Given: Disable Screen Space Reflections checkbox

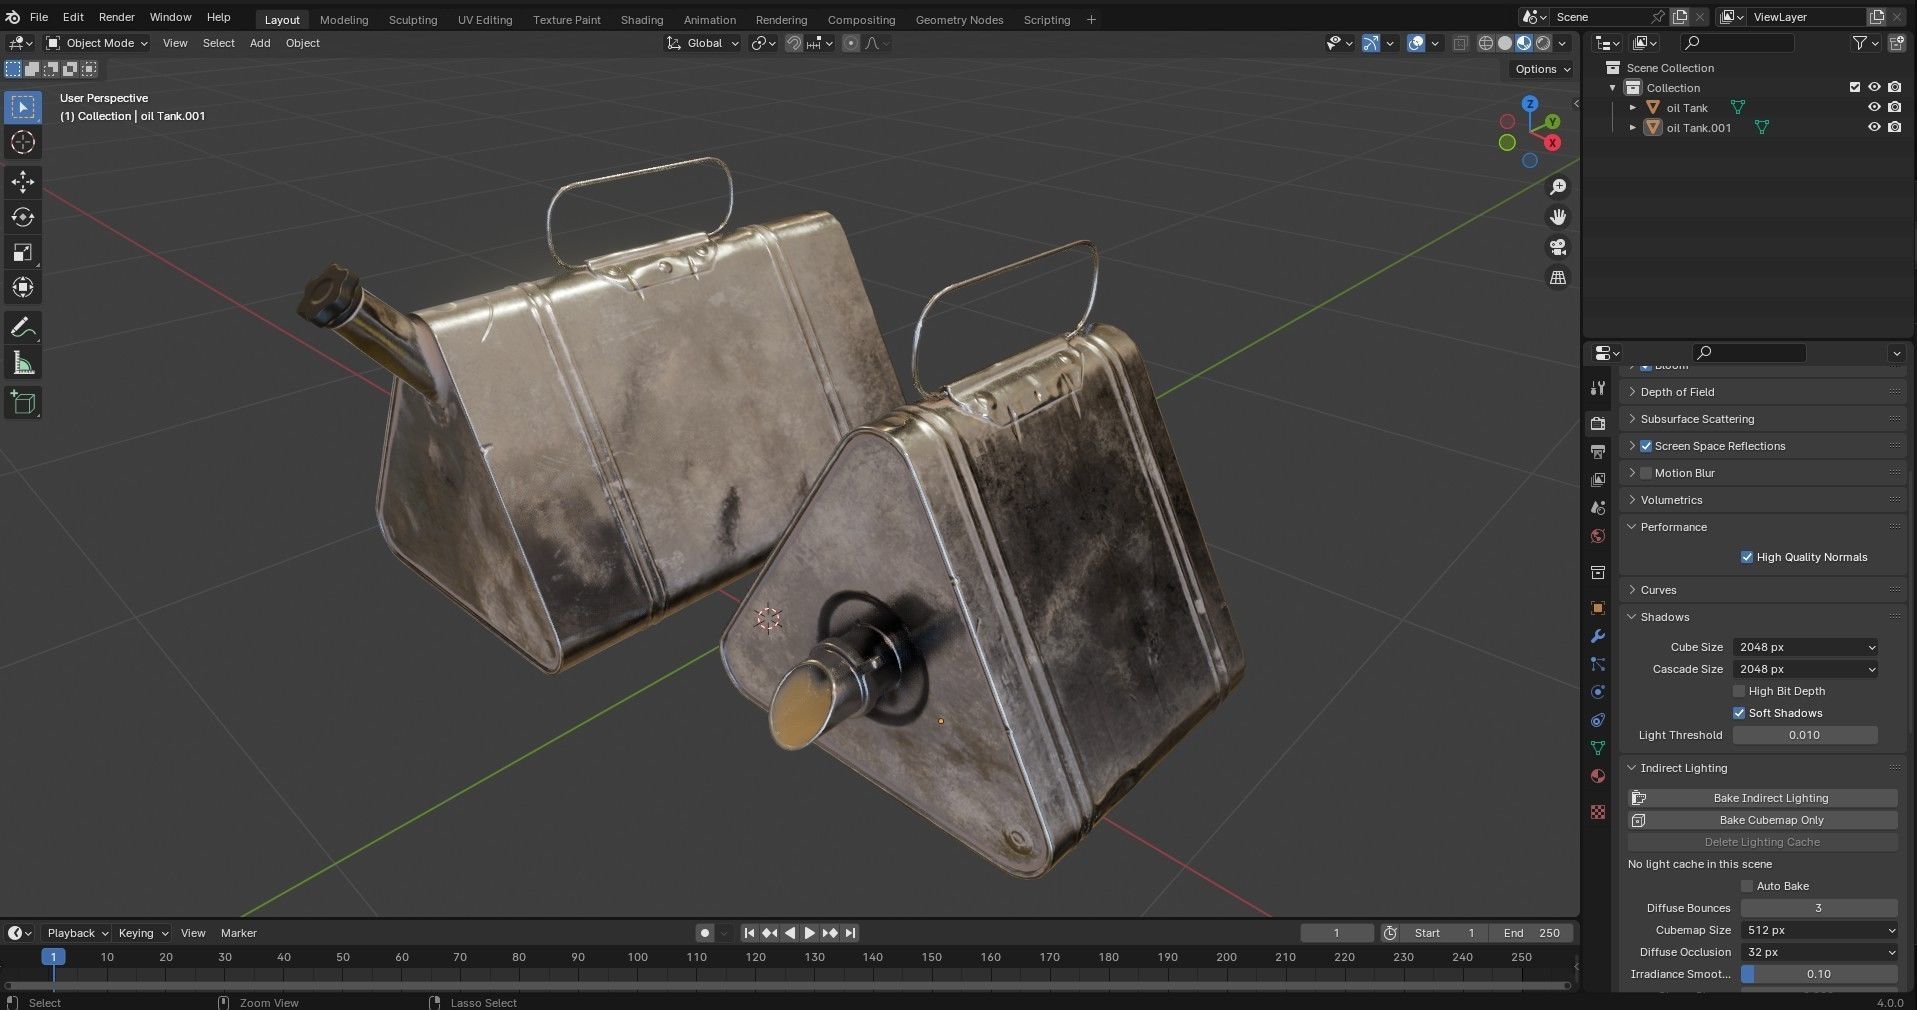Looking at the screenshot, I should (1646, 446).
